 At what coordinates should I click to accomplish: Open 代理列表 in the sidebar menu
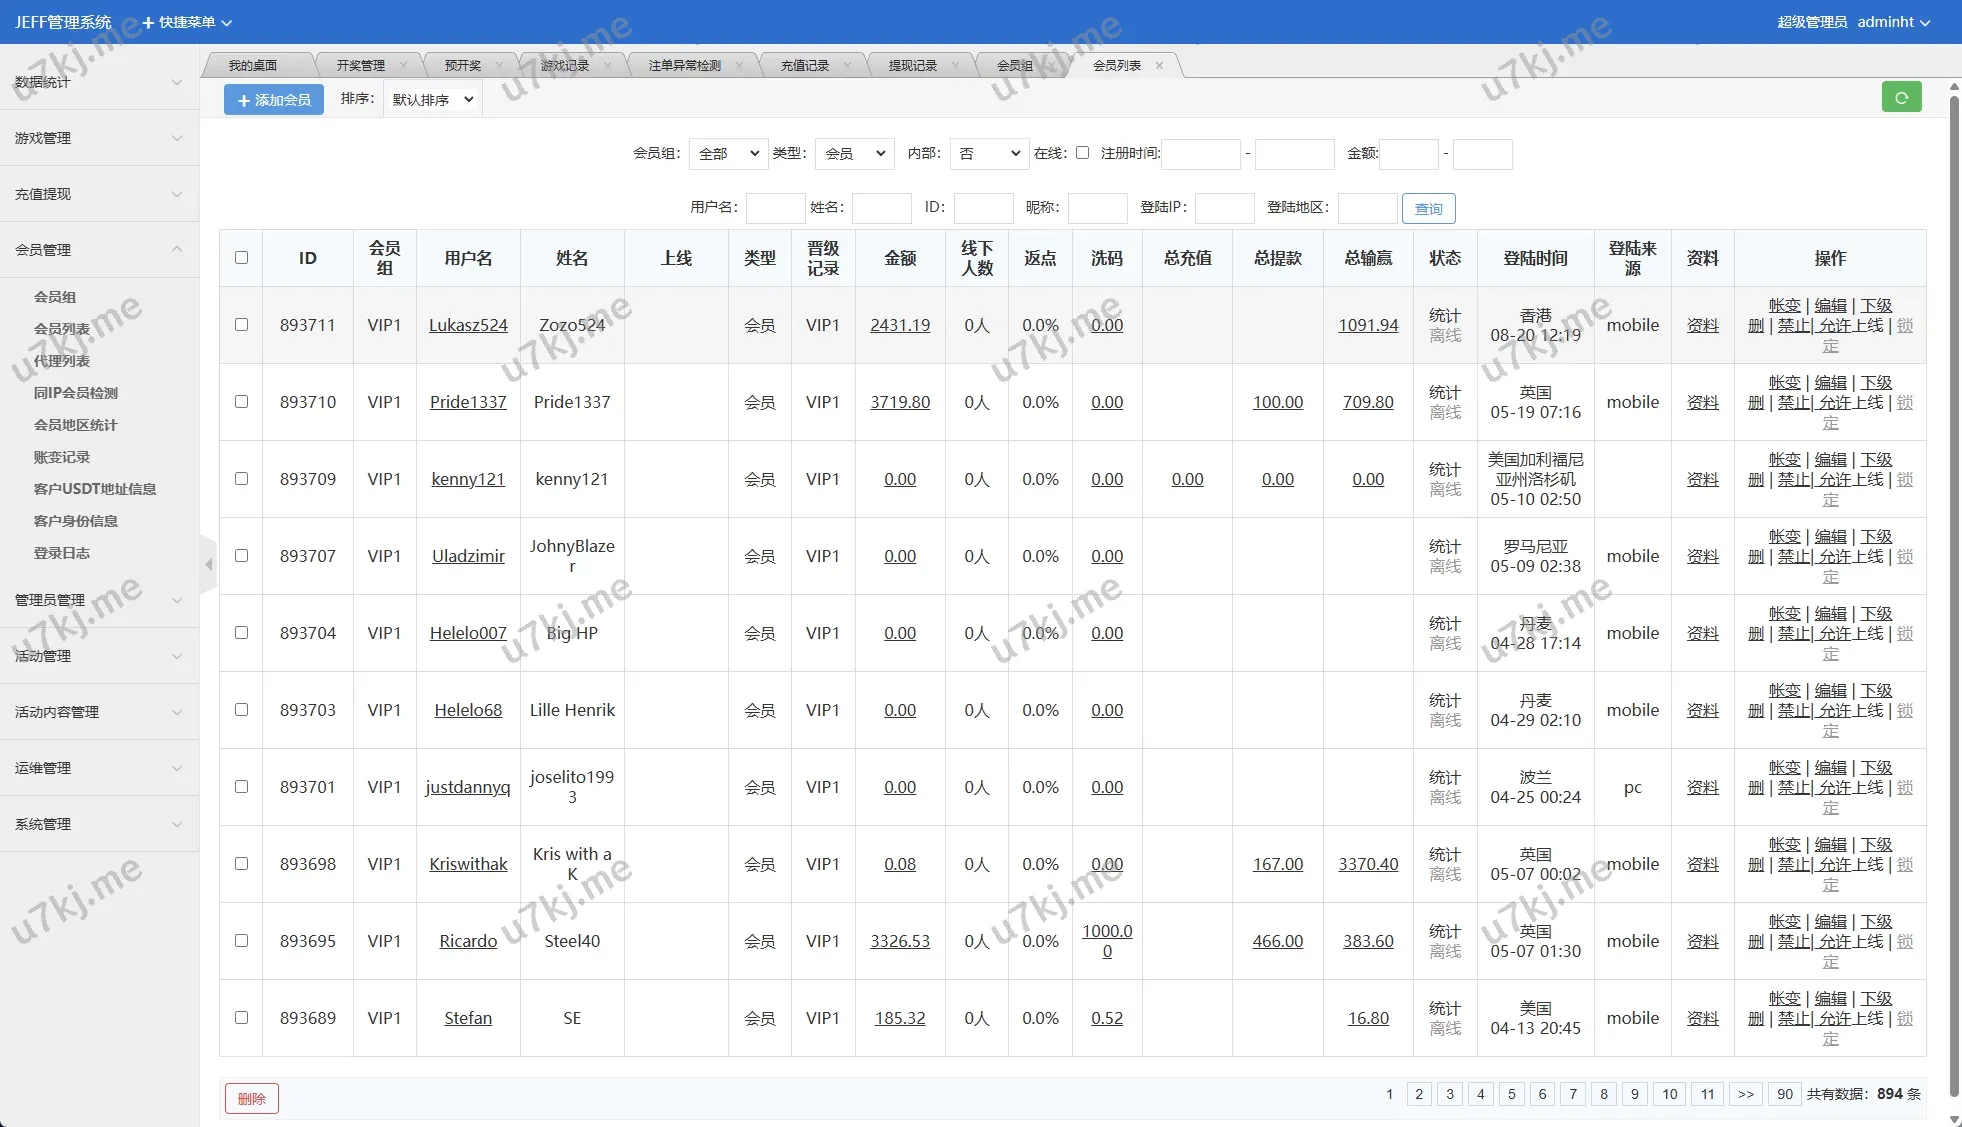click(62, 361)
